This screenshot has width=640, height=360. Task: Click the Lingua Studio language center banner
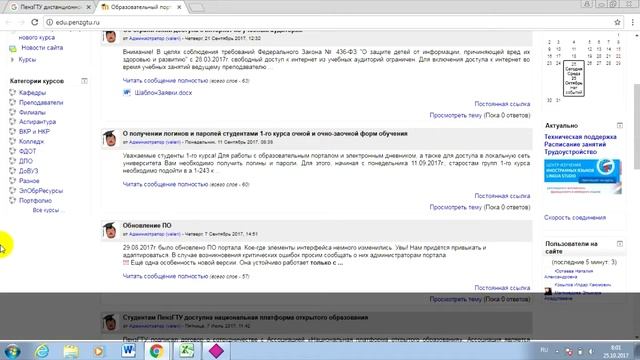[x=582, y=176]
